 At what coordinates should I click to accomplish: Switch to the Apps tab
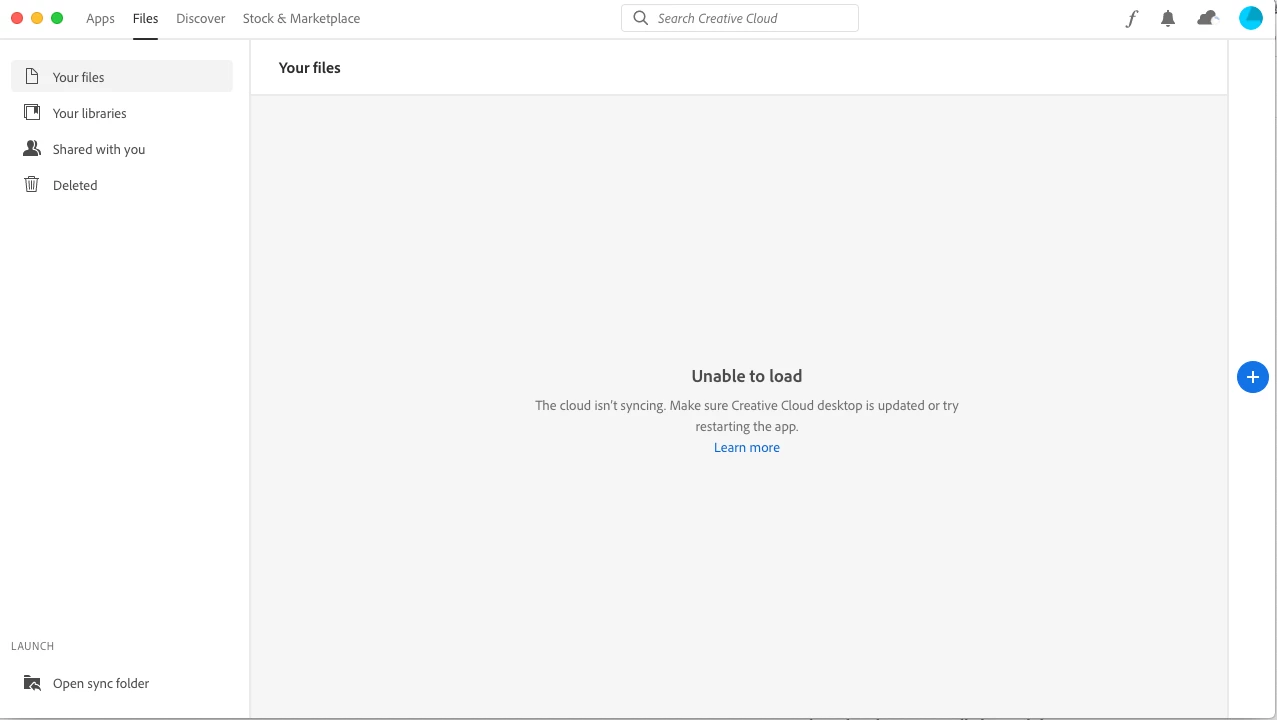click(100, 18)
